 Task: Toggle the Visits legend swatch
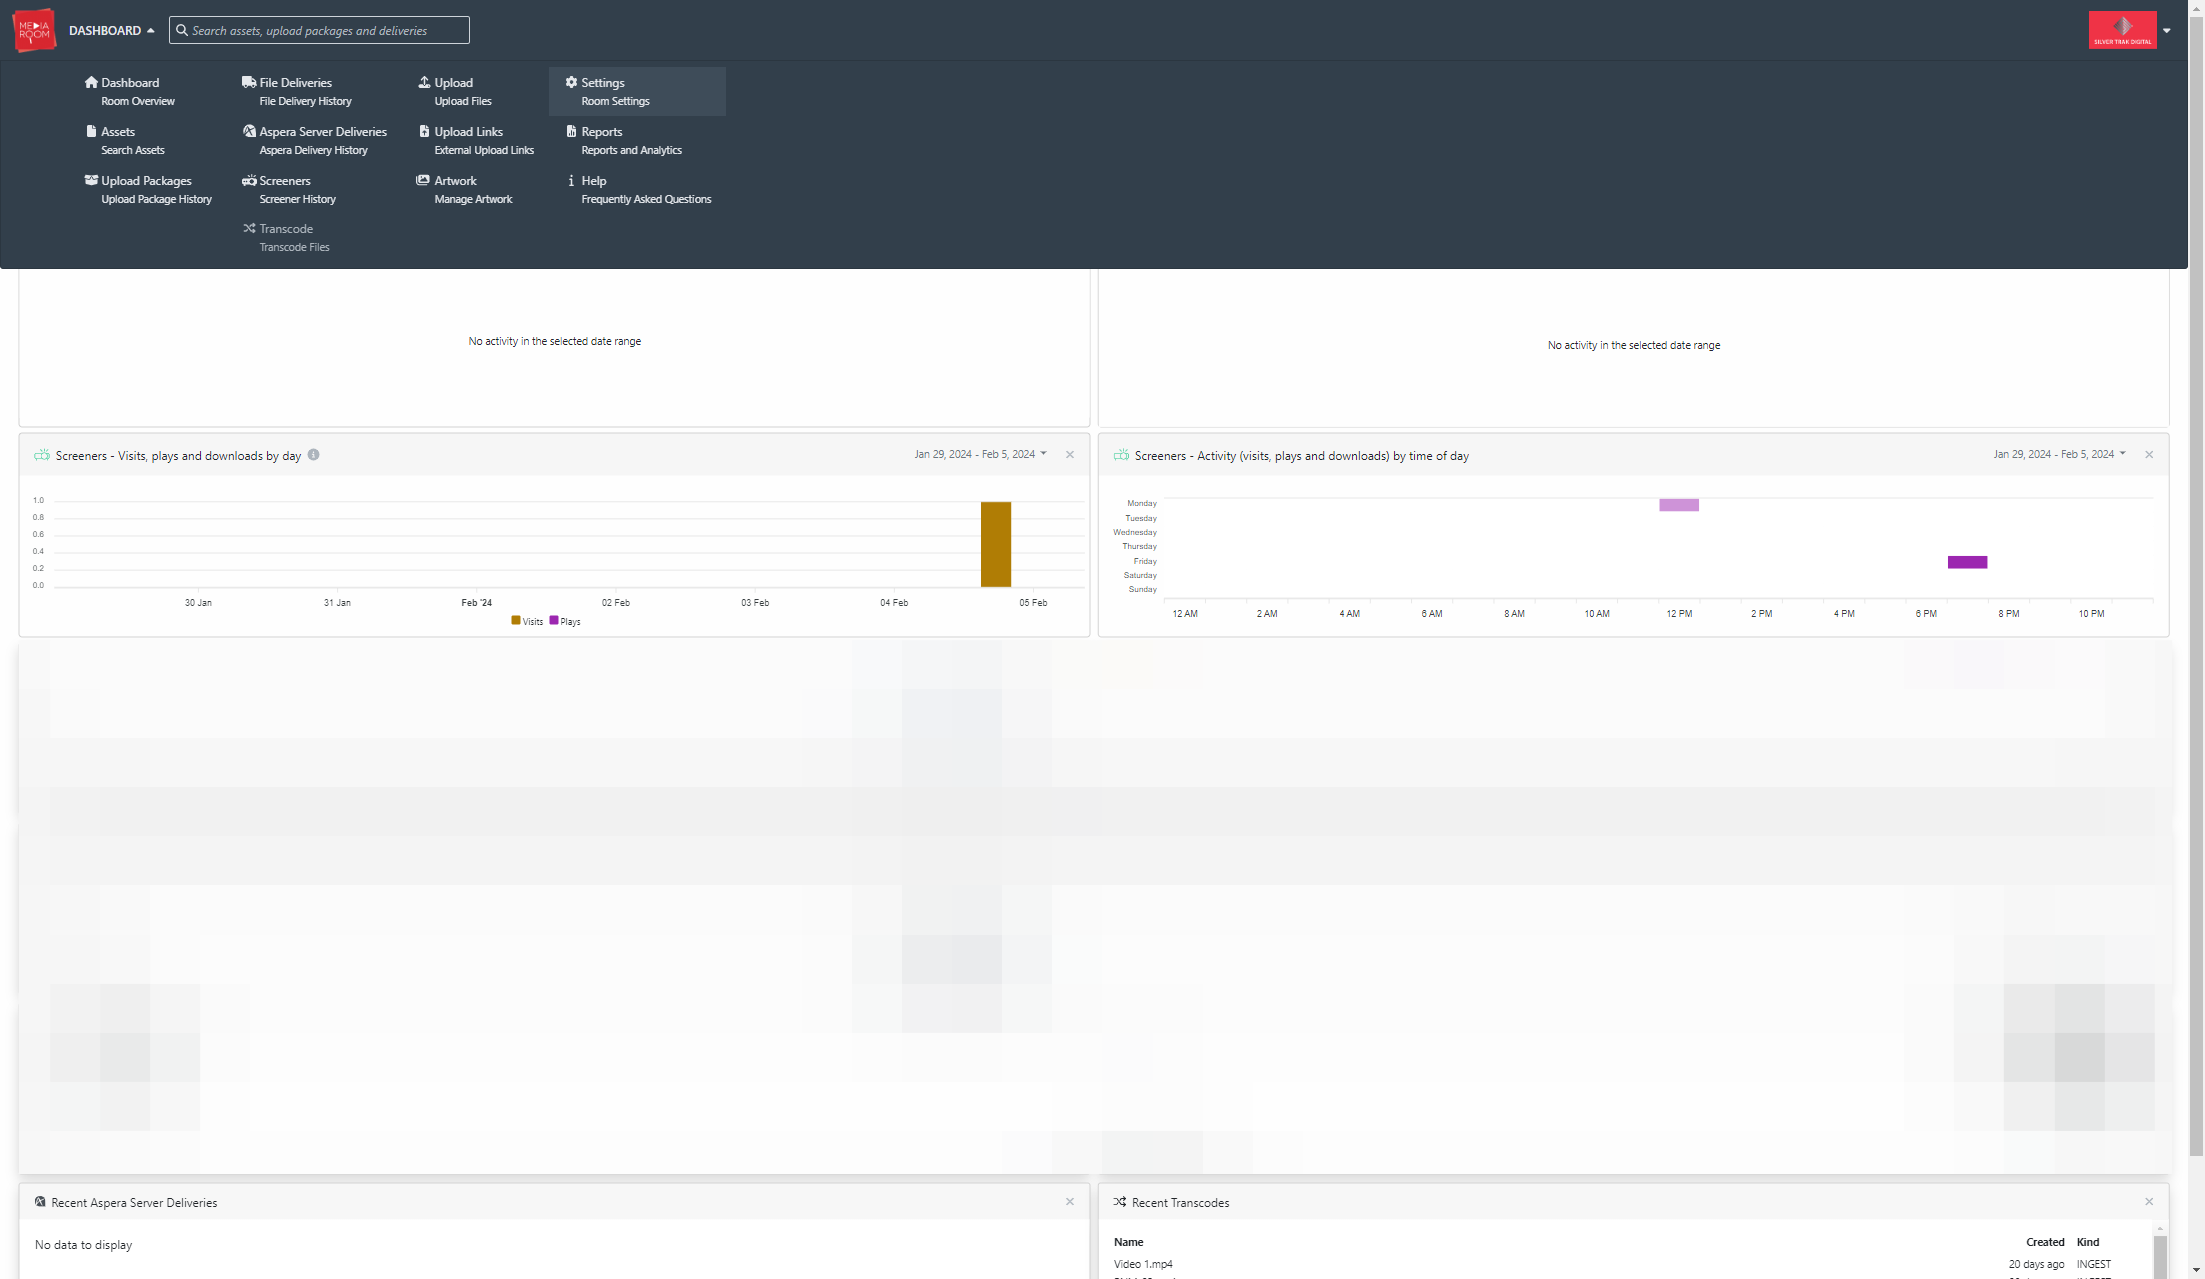click(516, 620)
